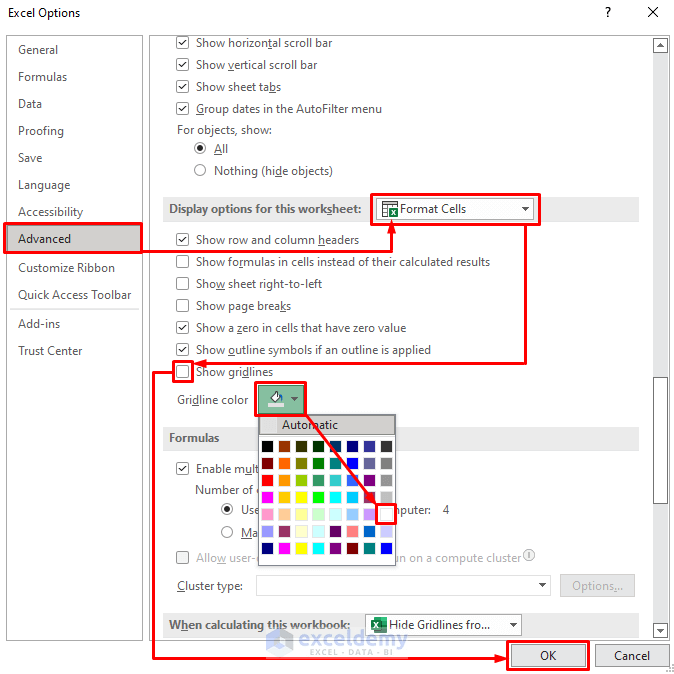Viewport: 674px width, 674px height.
Task: Select the Use all processors radio button
Action: click(x=227, y=509)
